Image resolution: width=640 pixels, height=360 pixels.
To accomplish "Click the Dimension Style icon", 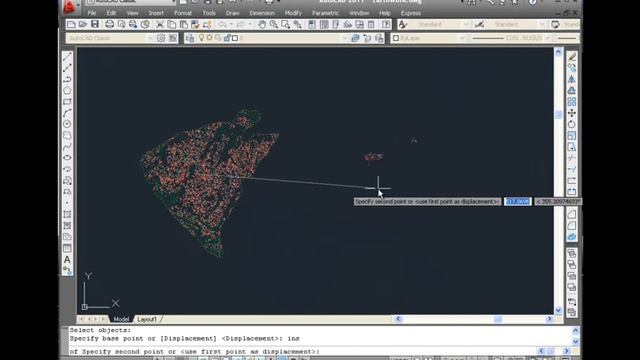I will [480, 24].
